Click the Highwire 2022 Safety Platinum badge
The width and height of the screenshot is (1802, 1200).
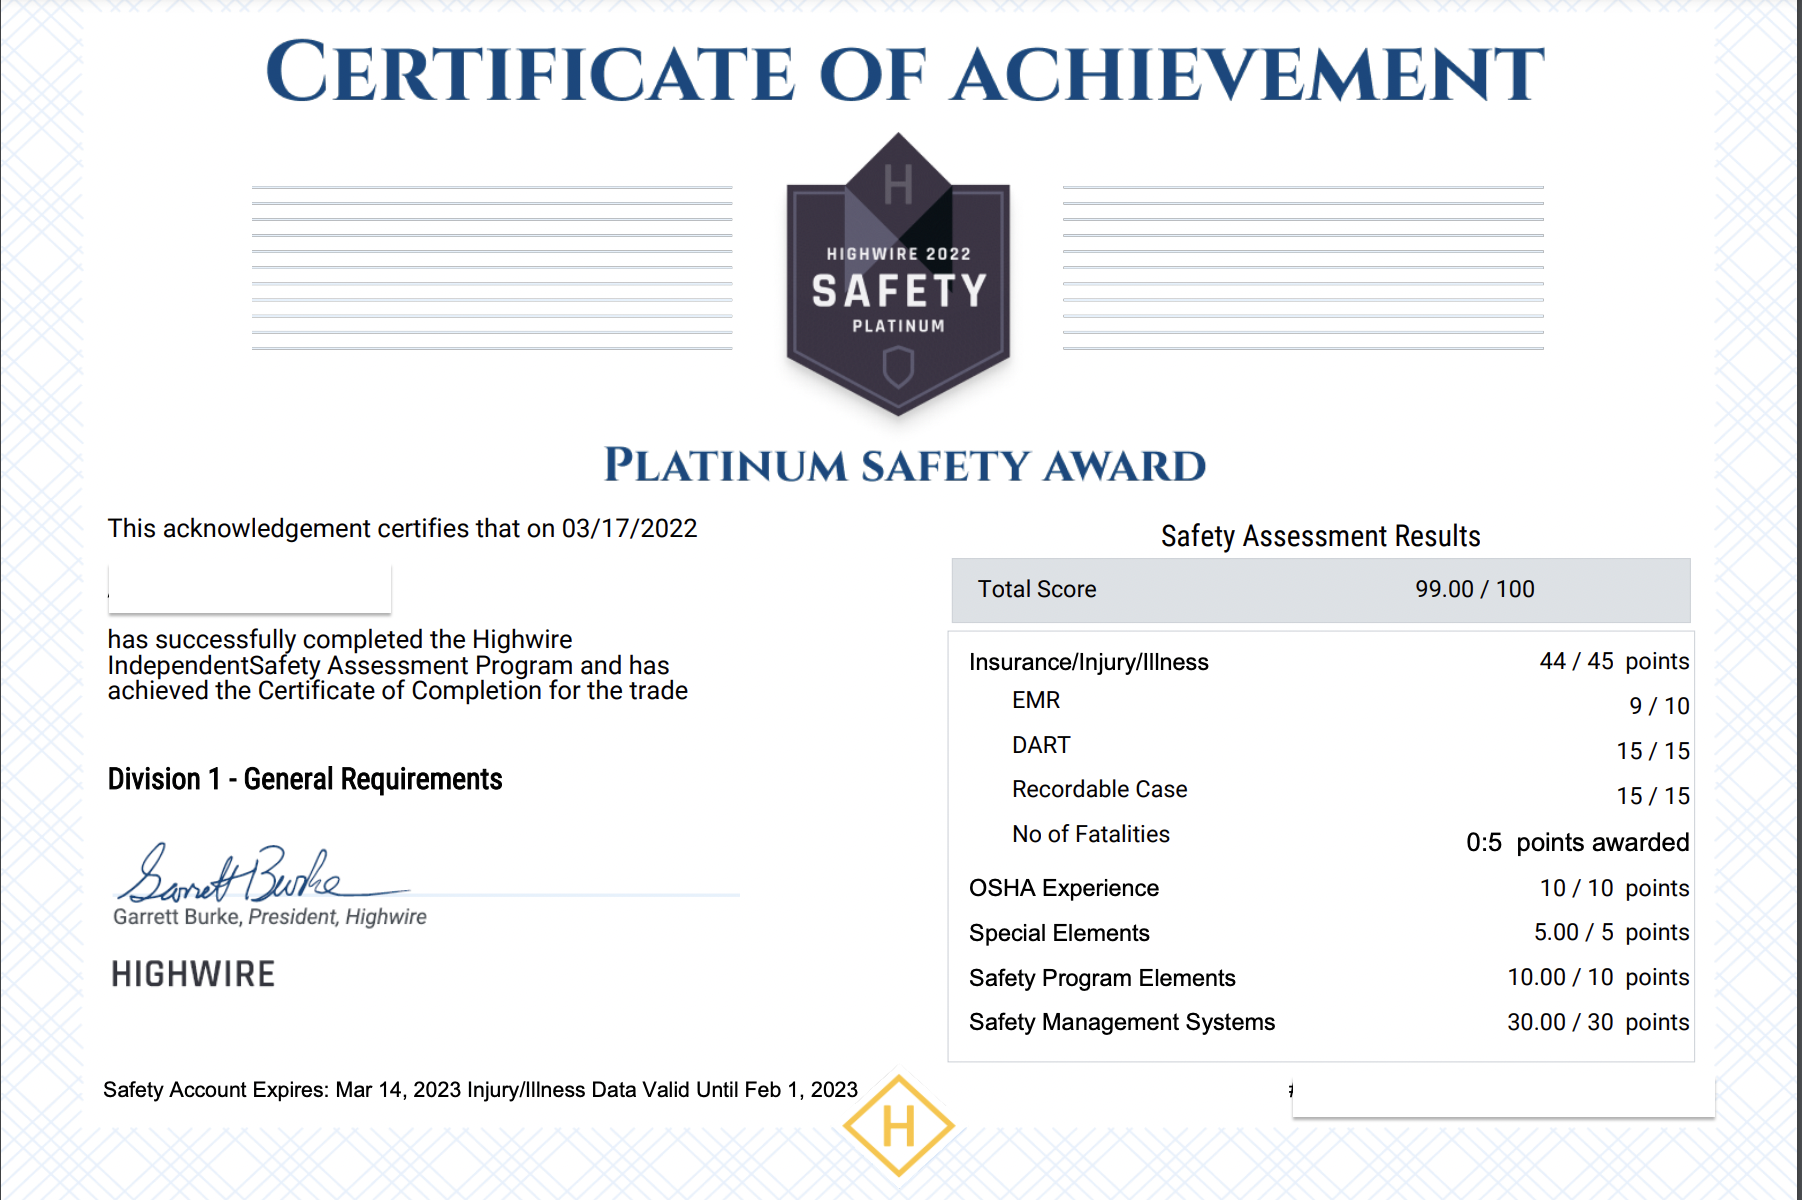898,274
